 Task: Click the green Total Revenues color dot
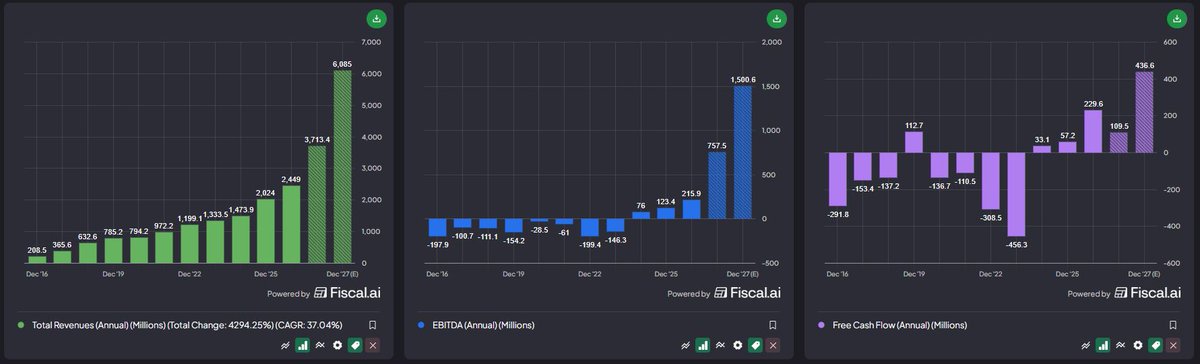tap(22, 325)
